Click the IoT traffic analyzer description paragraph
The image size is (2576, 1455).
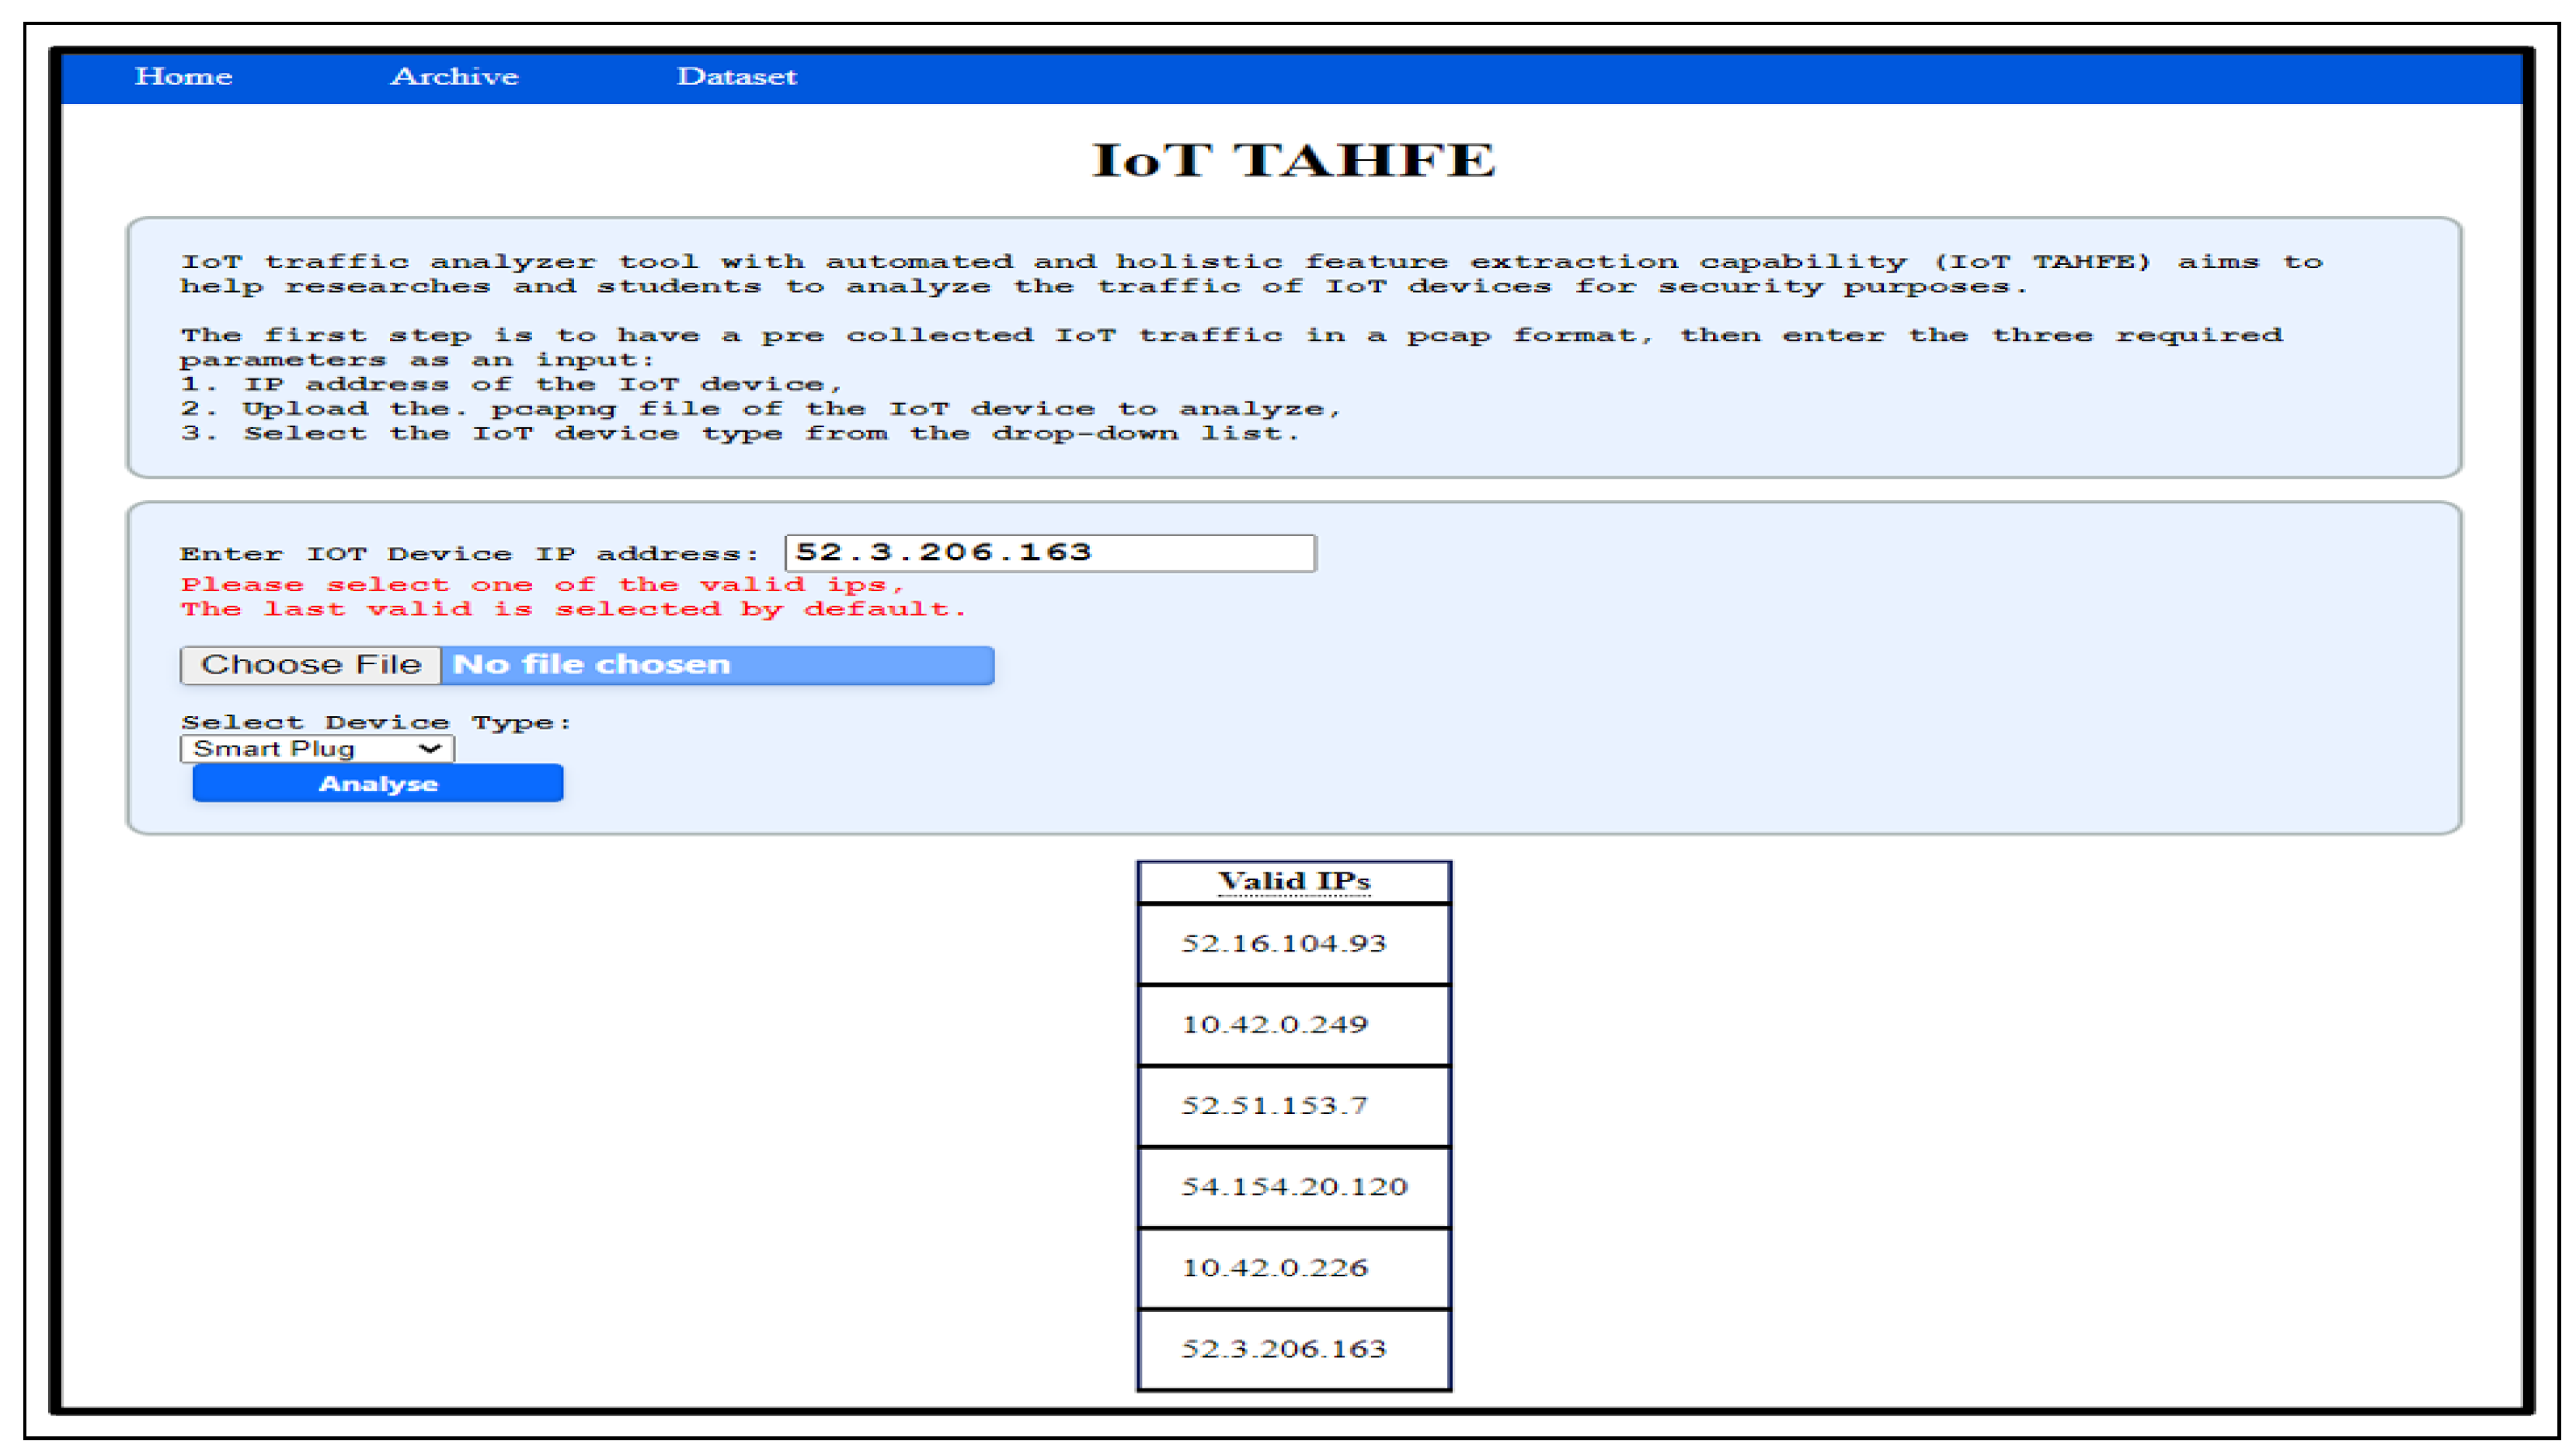[1250, 274]
